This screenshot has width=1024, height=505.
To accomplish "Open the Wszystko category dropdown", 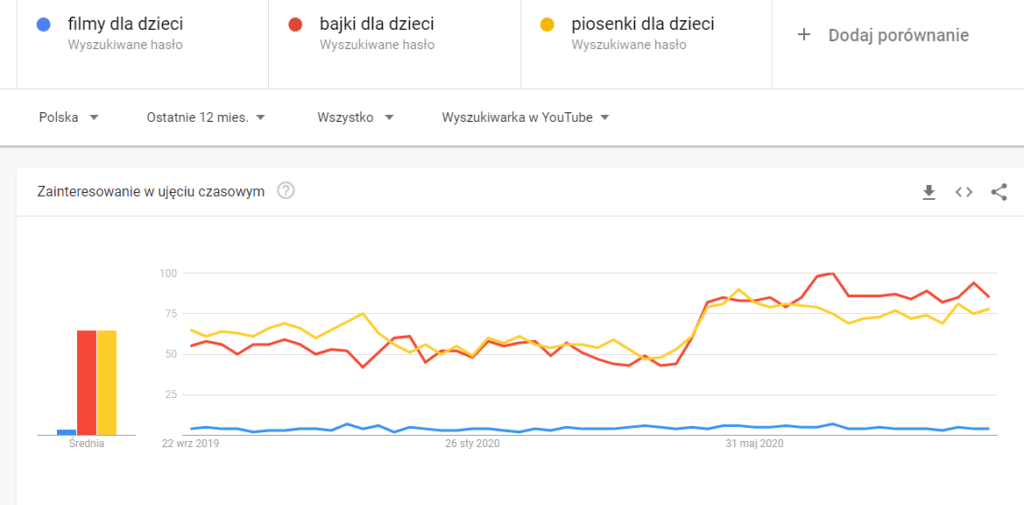I will [355, 117].
